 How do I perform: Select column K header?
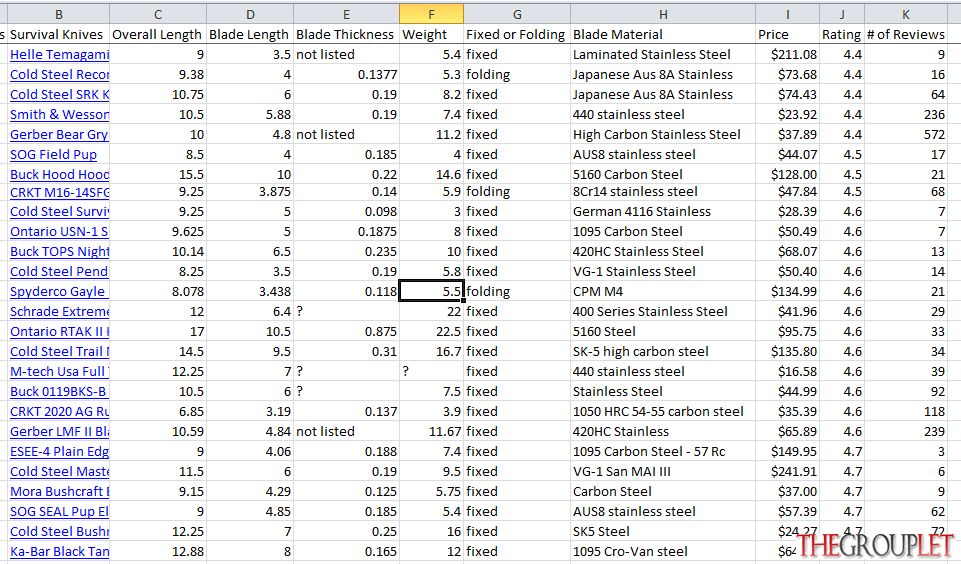tap(906, 14)
